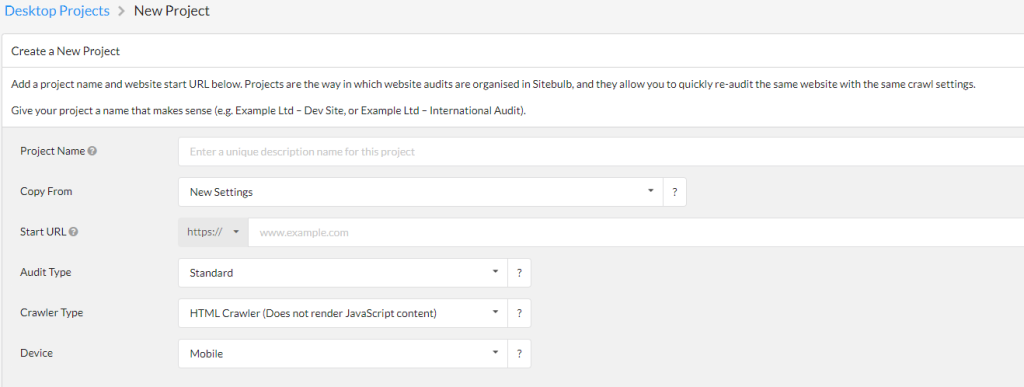Click the Start URL label
The width and height of the screenshot is (1024, 387).
pos(43,232)
